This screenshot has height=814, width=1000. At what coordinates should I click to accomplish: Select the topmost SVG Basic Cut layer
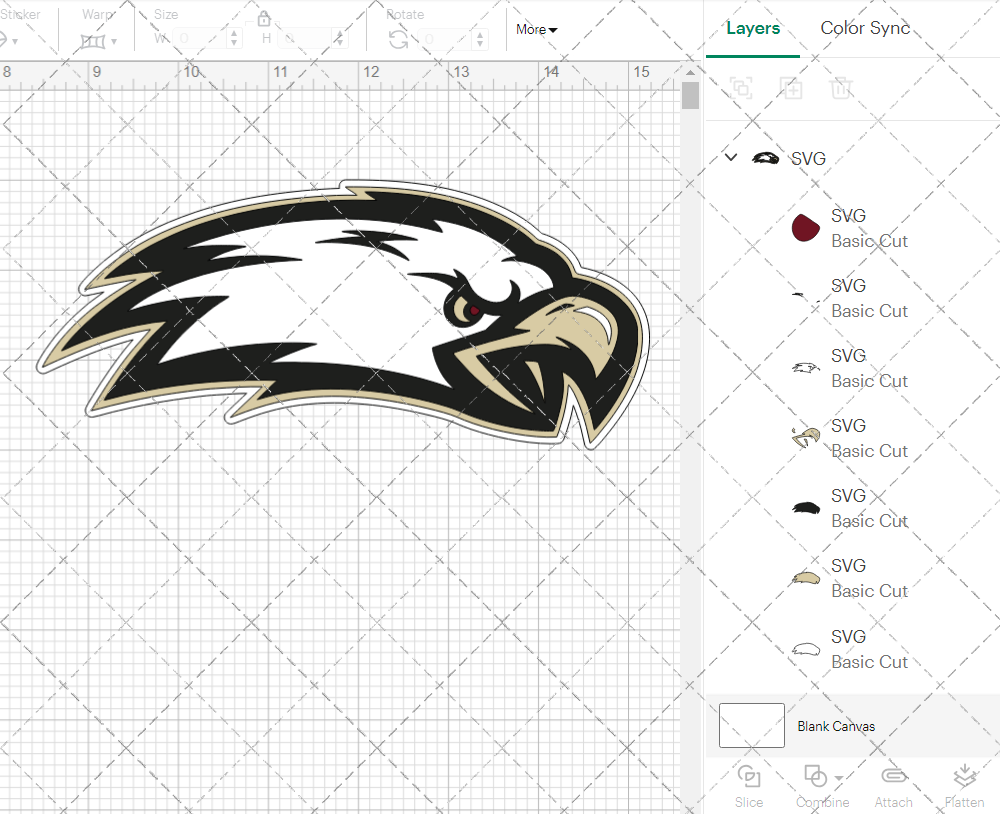click(x=869, y=228)
